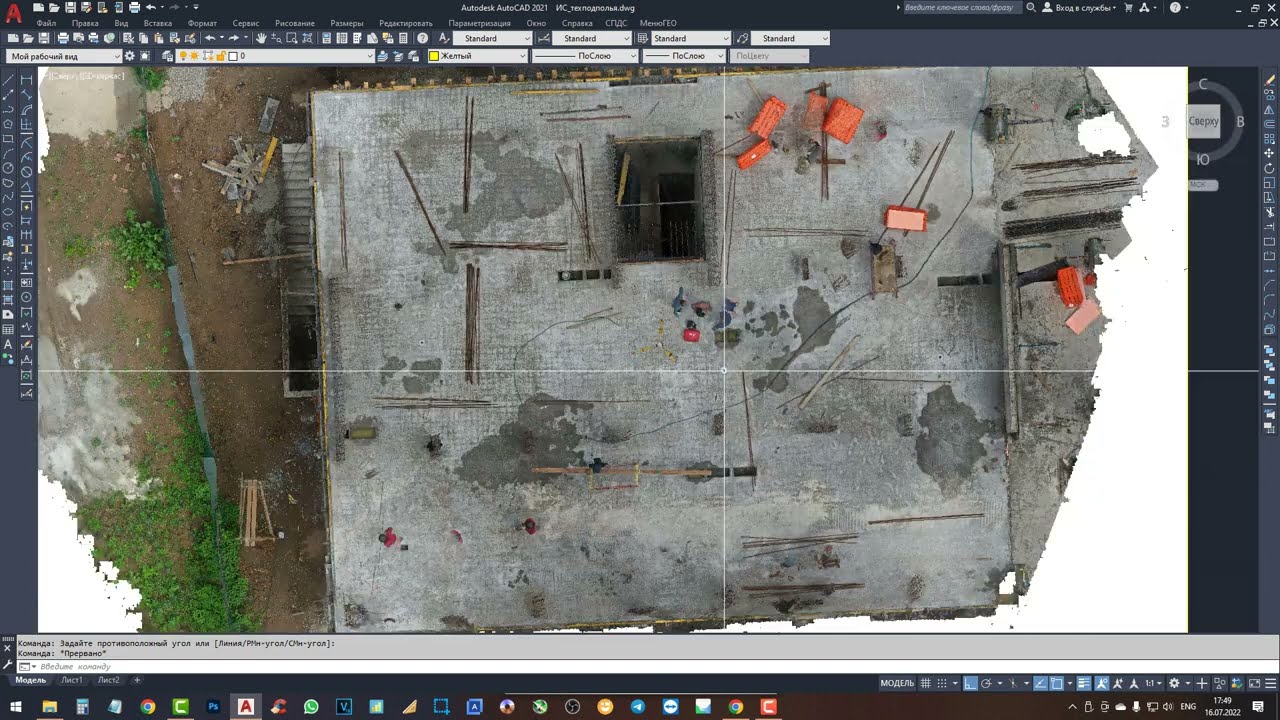Click the ViewCube east letter В

click(x=1241, y=122)
